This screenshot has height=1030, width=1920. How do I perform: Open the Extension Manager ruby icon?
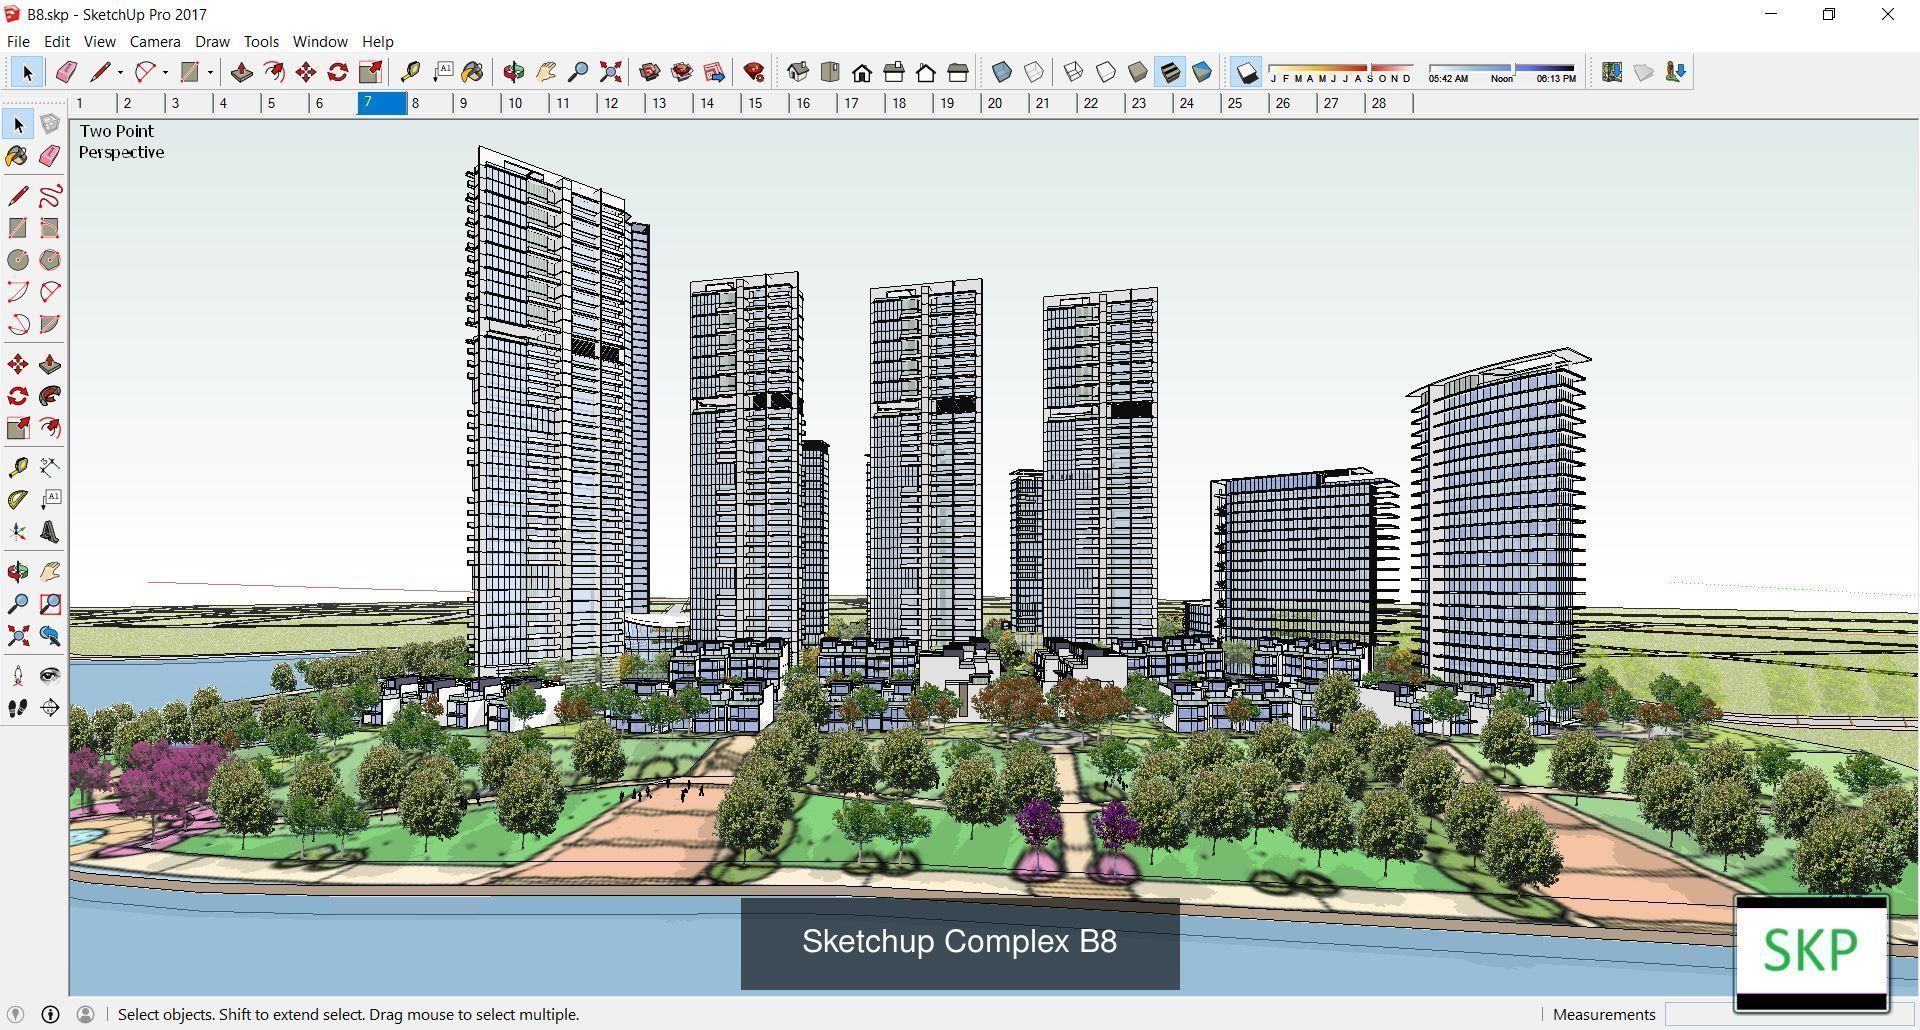pos(754,72)
